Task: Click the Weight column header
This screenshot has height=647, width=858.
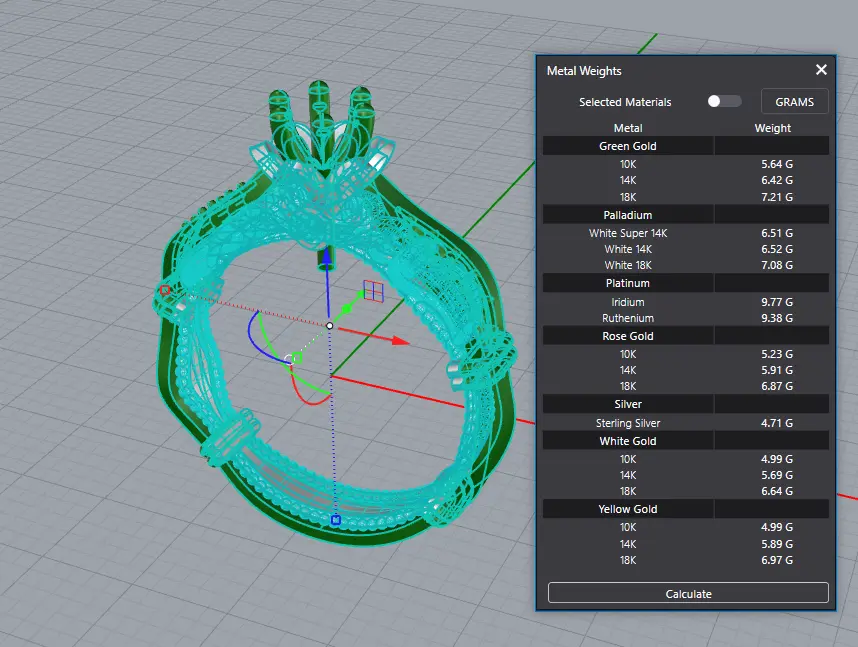Action: point(772,128)
